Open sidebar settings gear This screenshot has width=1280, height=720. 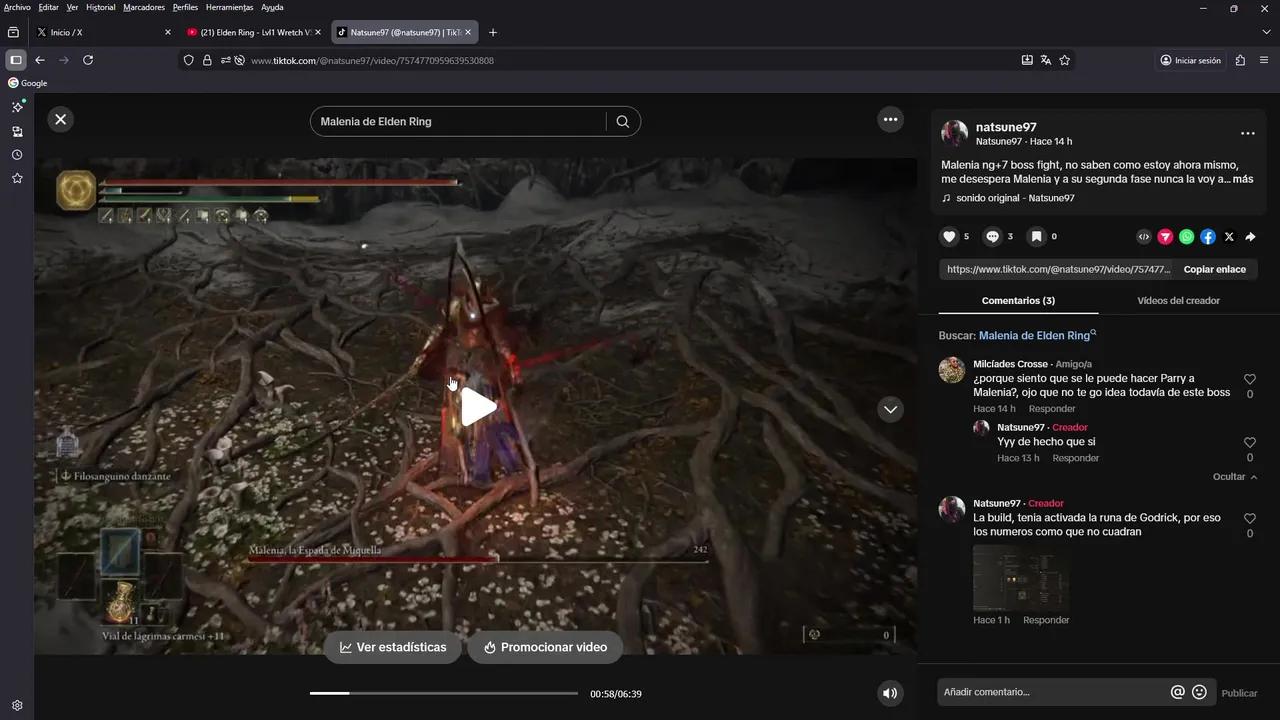click(17, 705)
